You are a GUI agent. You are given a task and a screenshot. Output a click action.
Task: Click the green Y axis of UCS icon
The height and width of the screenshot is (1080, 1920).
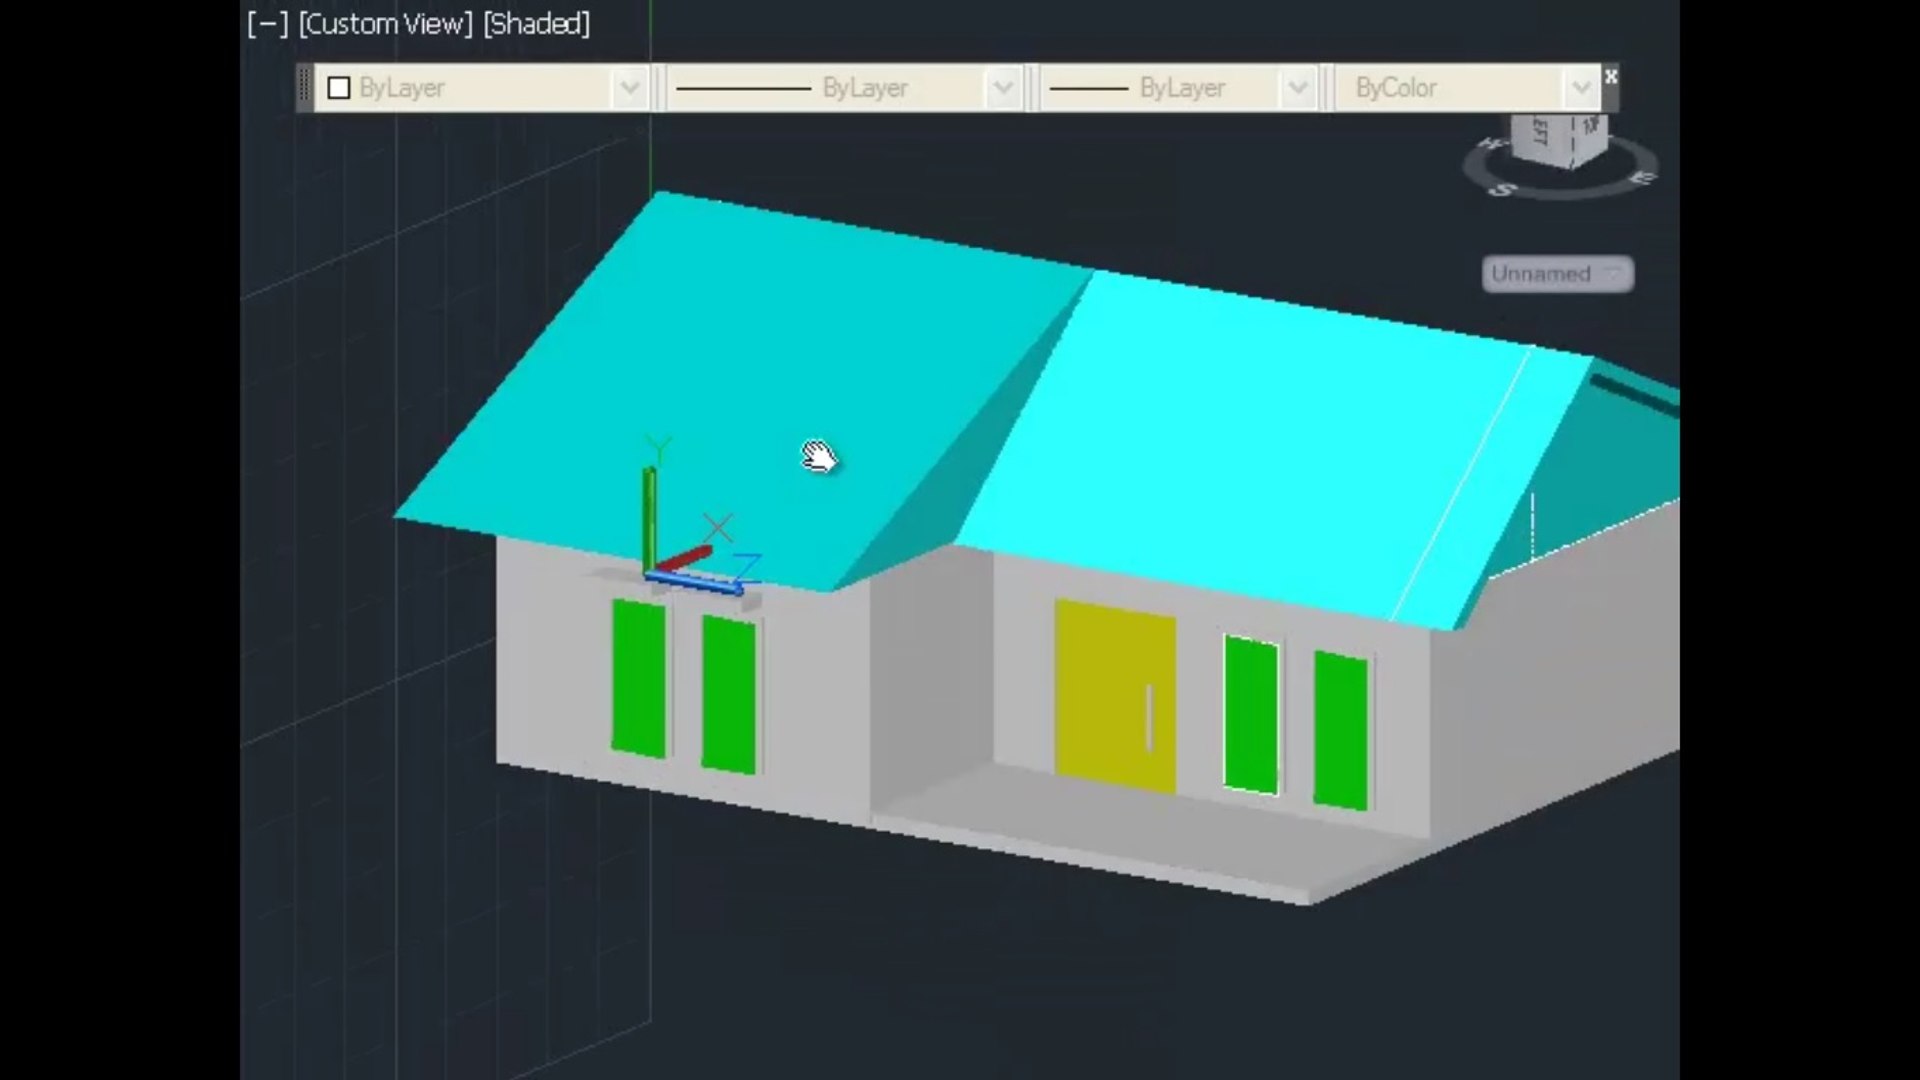(649, 515)
